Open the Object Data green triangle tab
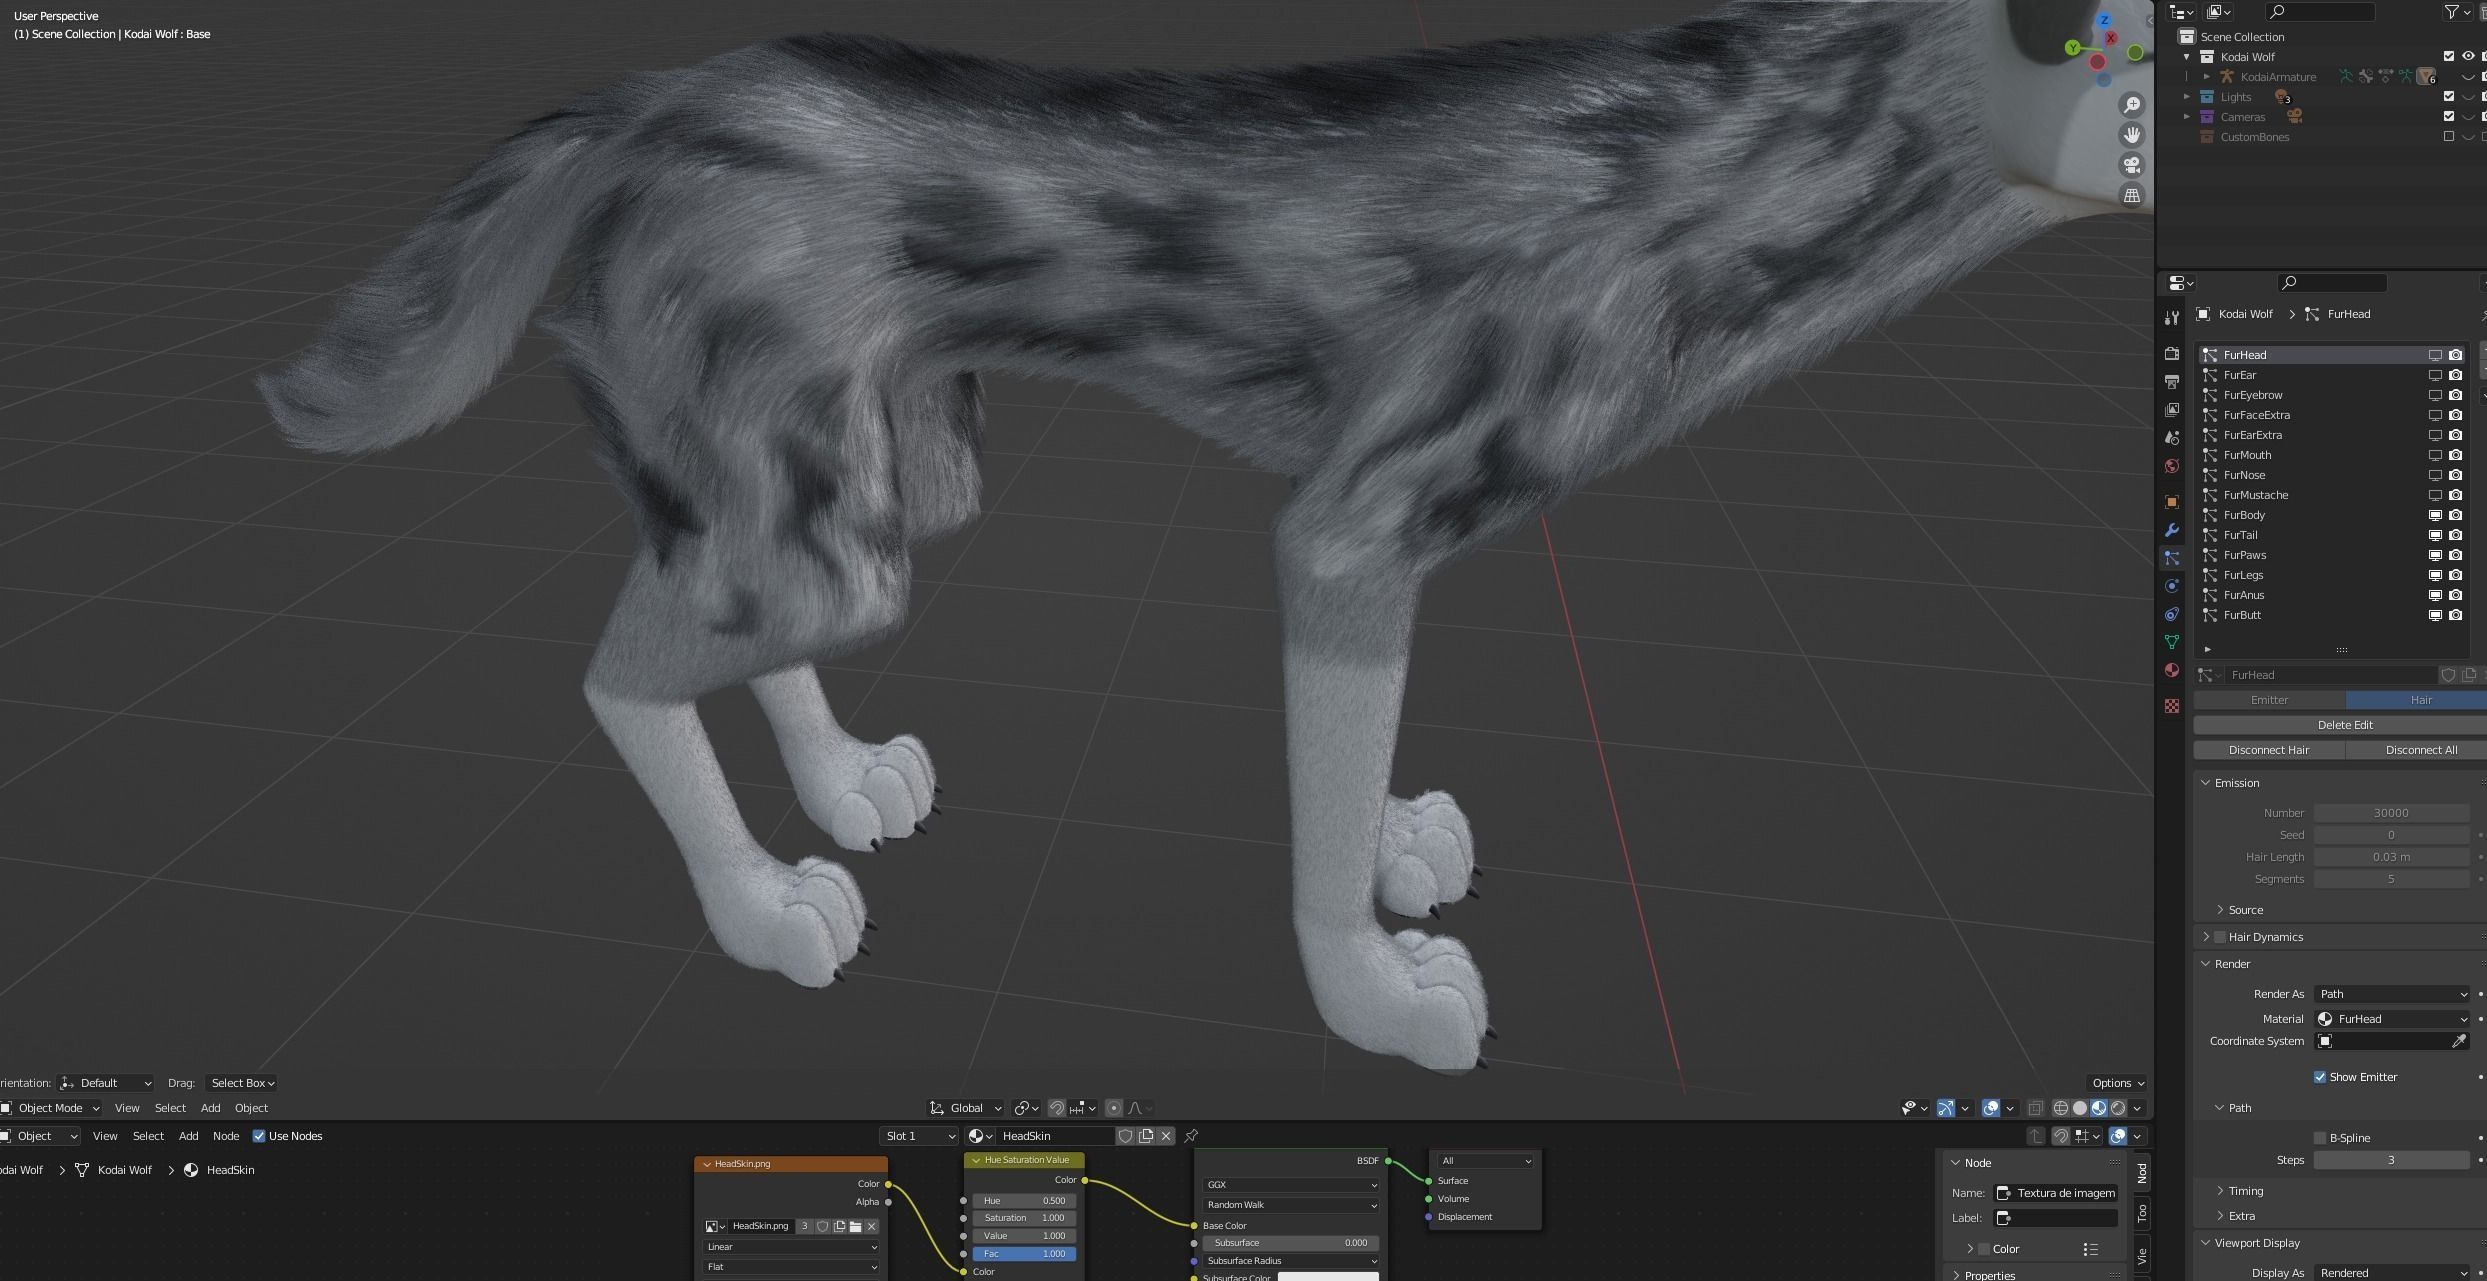Screen dimensions: 2487x1281 [x=2171, y=642]
